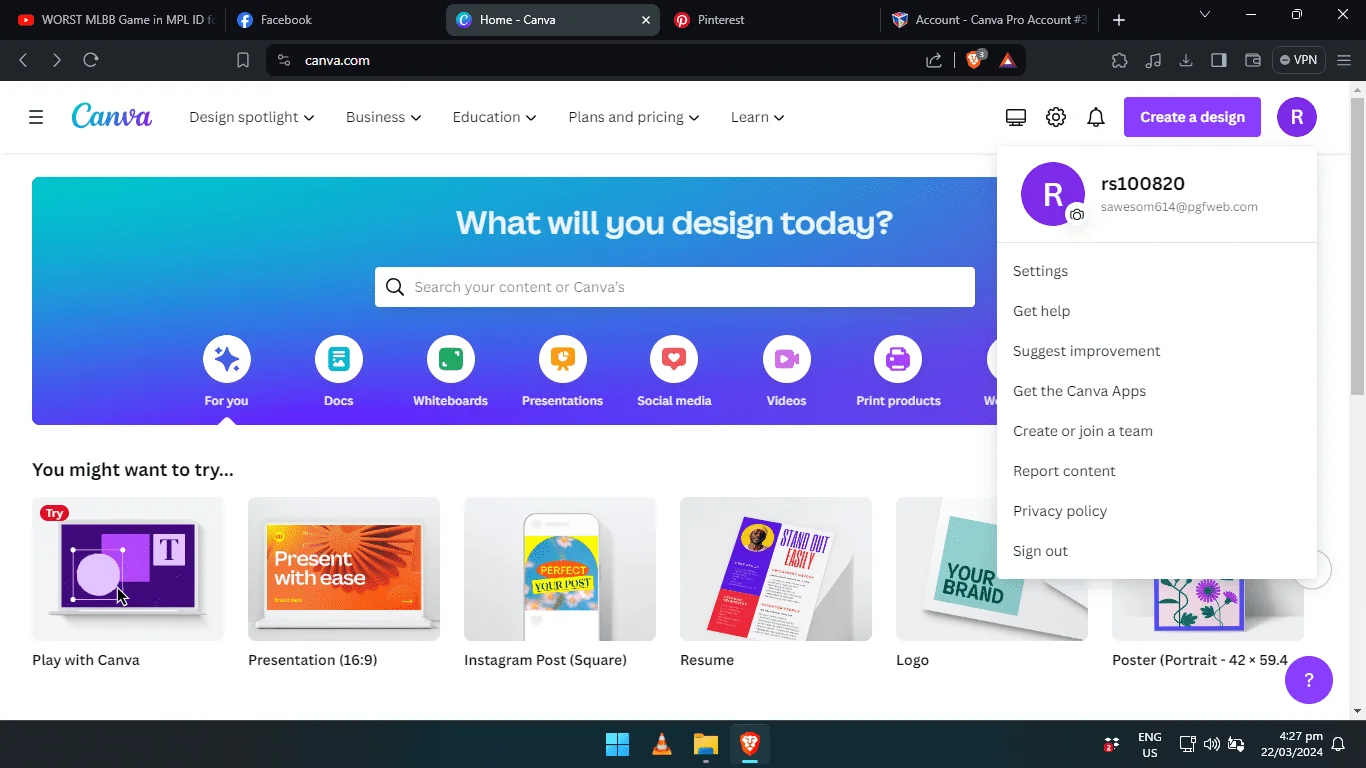Open the desktop app download icon
This screenshot has height=768, width=1366.
1016,117
